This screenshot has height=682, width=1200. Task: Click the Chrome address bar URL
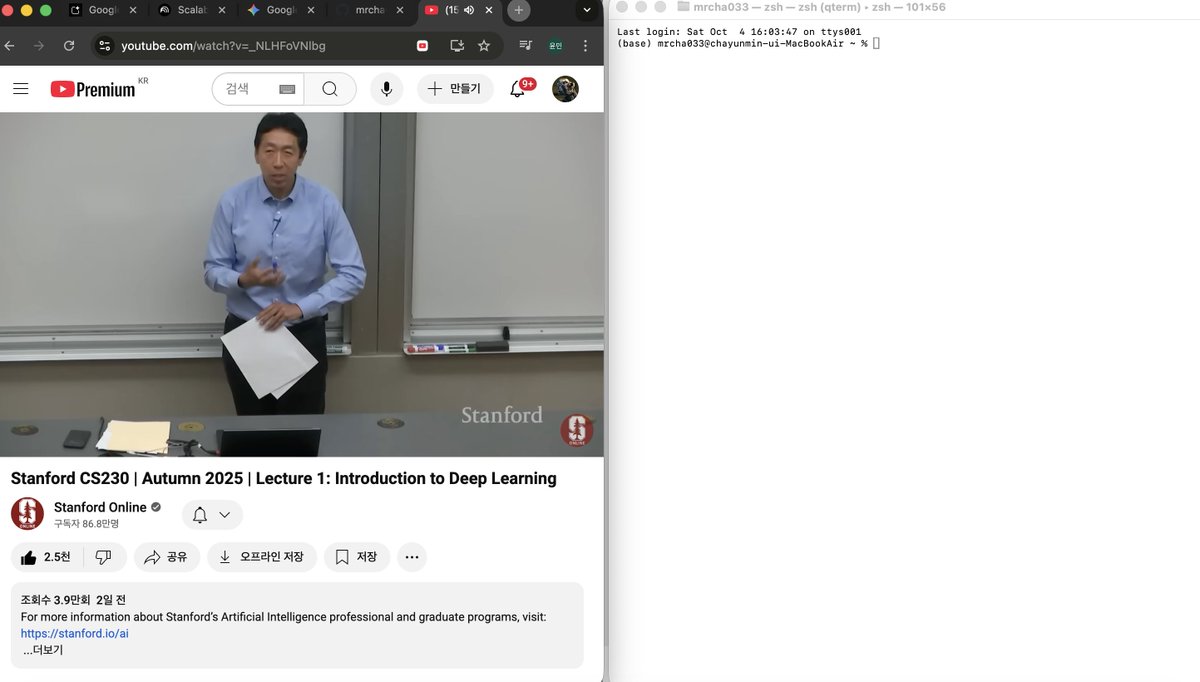coord(223,46)
